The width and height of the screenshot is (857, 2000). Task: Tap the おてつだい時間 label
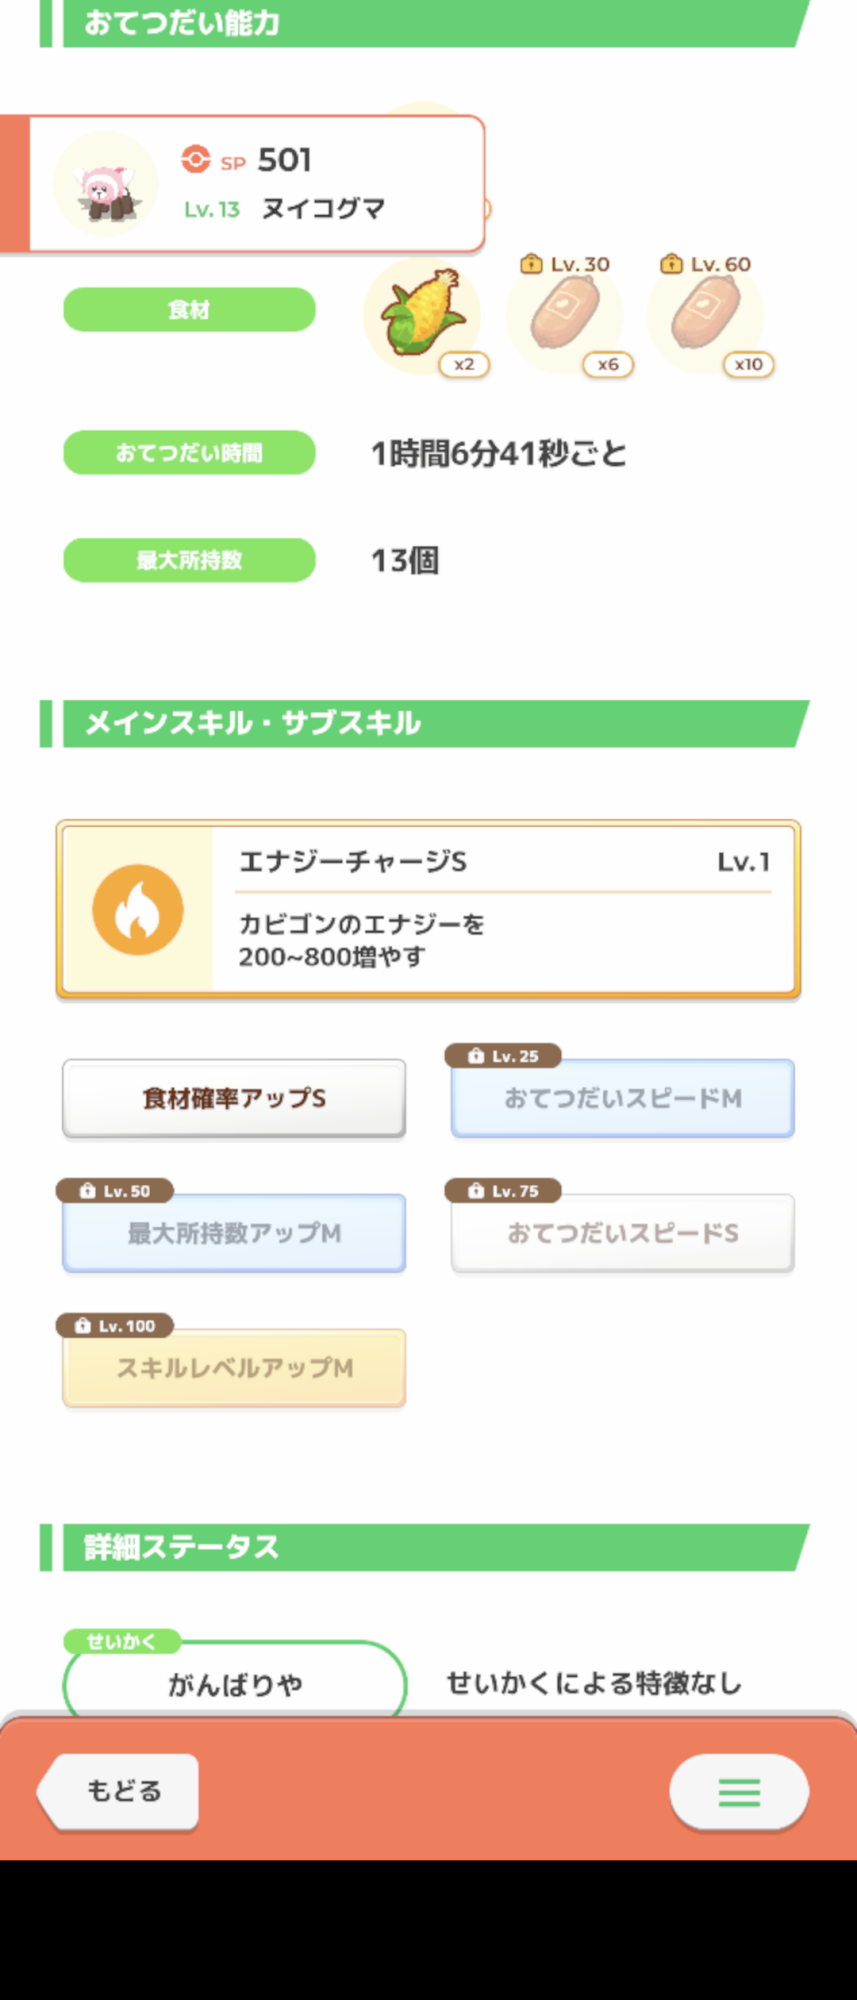click(189, 453)
